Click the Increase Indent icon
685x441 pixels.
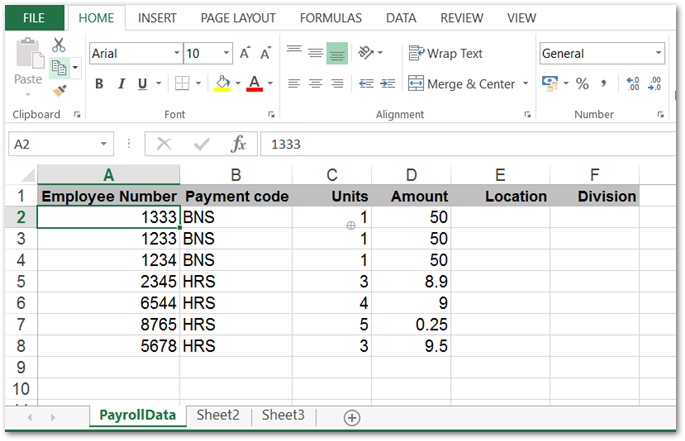[387, 84]
